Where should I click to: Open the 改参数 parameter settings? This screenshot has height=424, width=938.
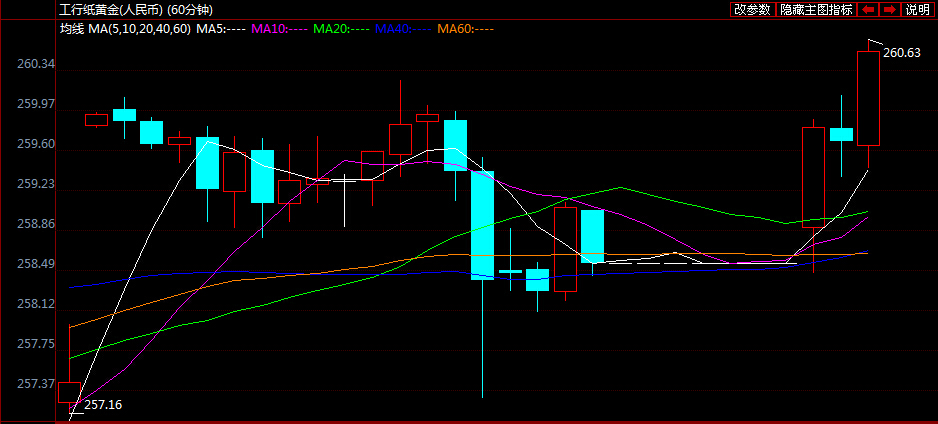tap(752, 9)
